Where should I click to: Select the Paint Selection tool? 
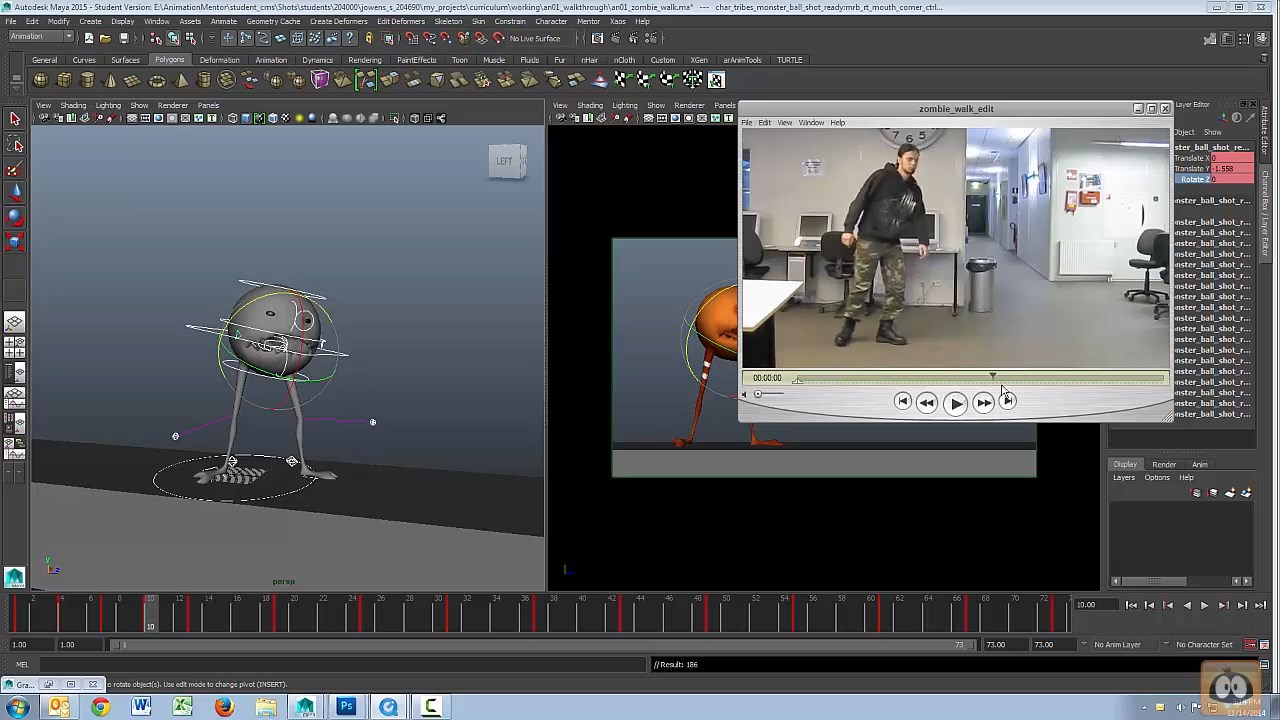(x=15, y=168)
